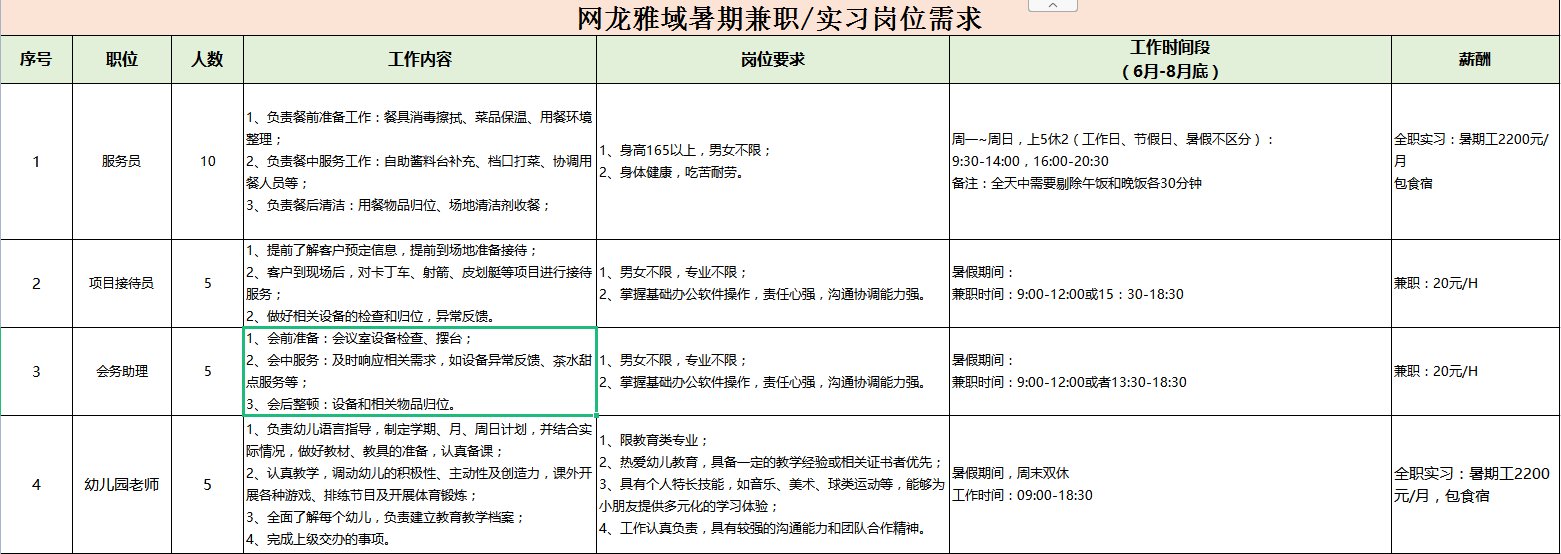This screenshot has height=554, width=1561.
Task: Select serial number cell 2
Action: [x=36, y=283]
